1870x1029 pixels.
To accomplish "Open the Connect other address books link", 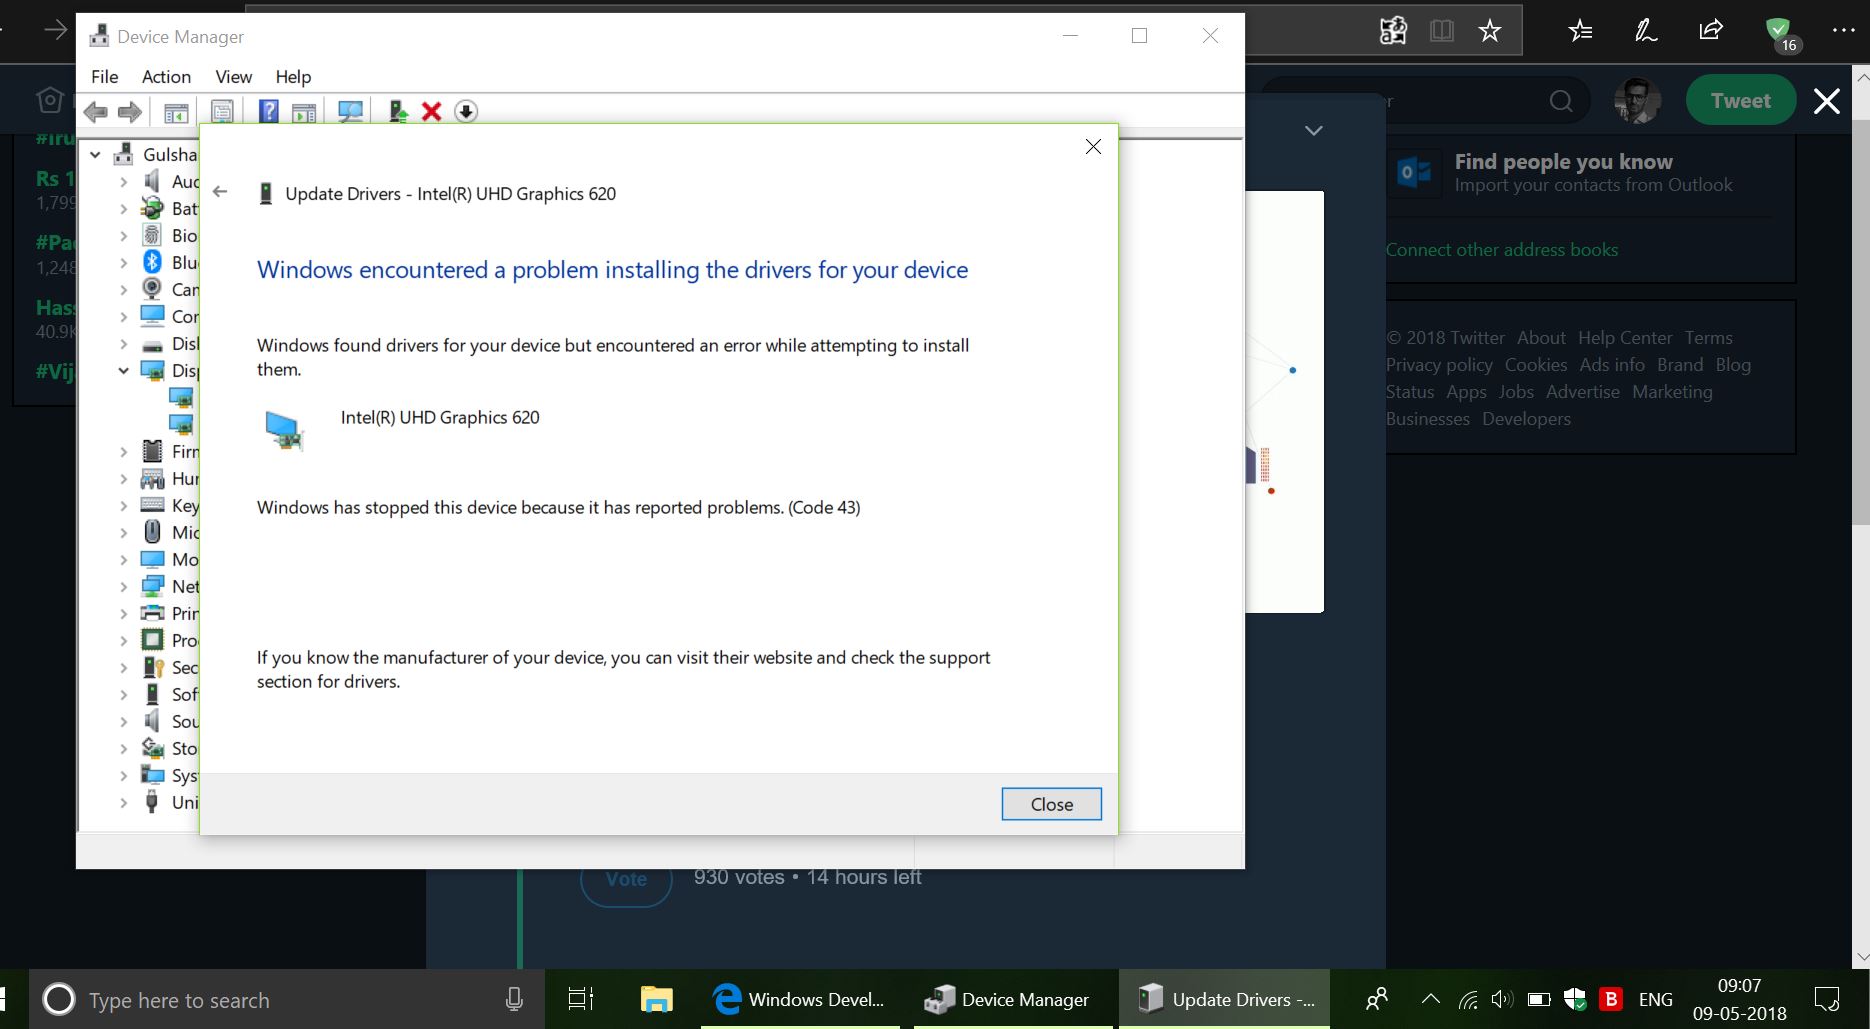I will click(1501, 250).
